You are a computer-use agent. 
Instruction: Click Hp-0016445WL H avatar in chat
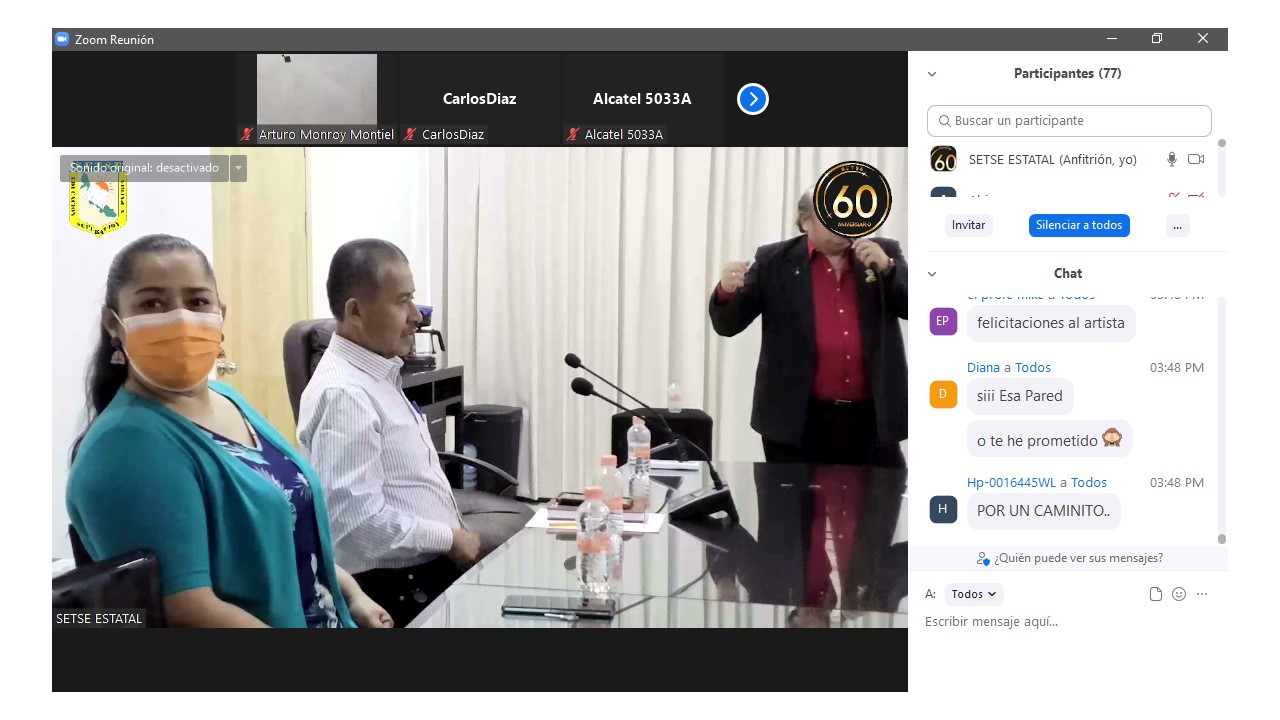coord(943,509)
